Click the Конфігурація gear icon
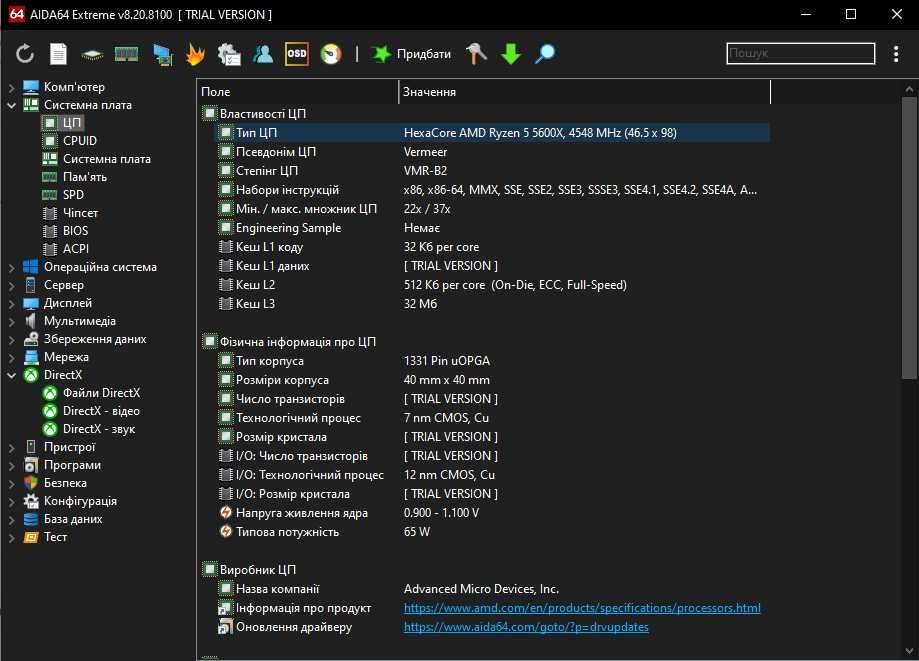 coord(30,502)
